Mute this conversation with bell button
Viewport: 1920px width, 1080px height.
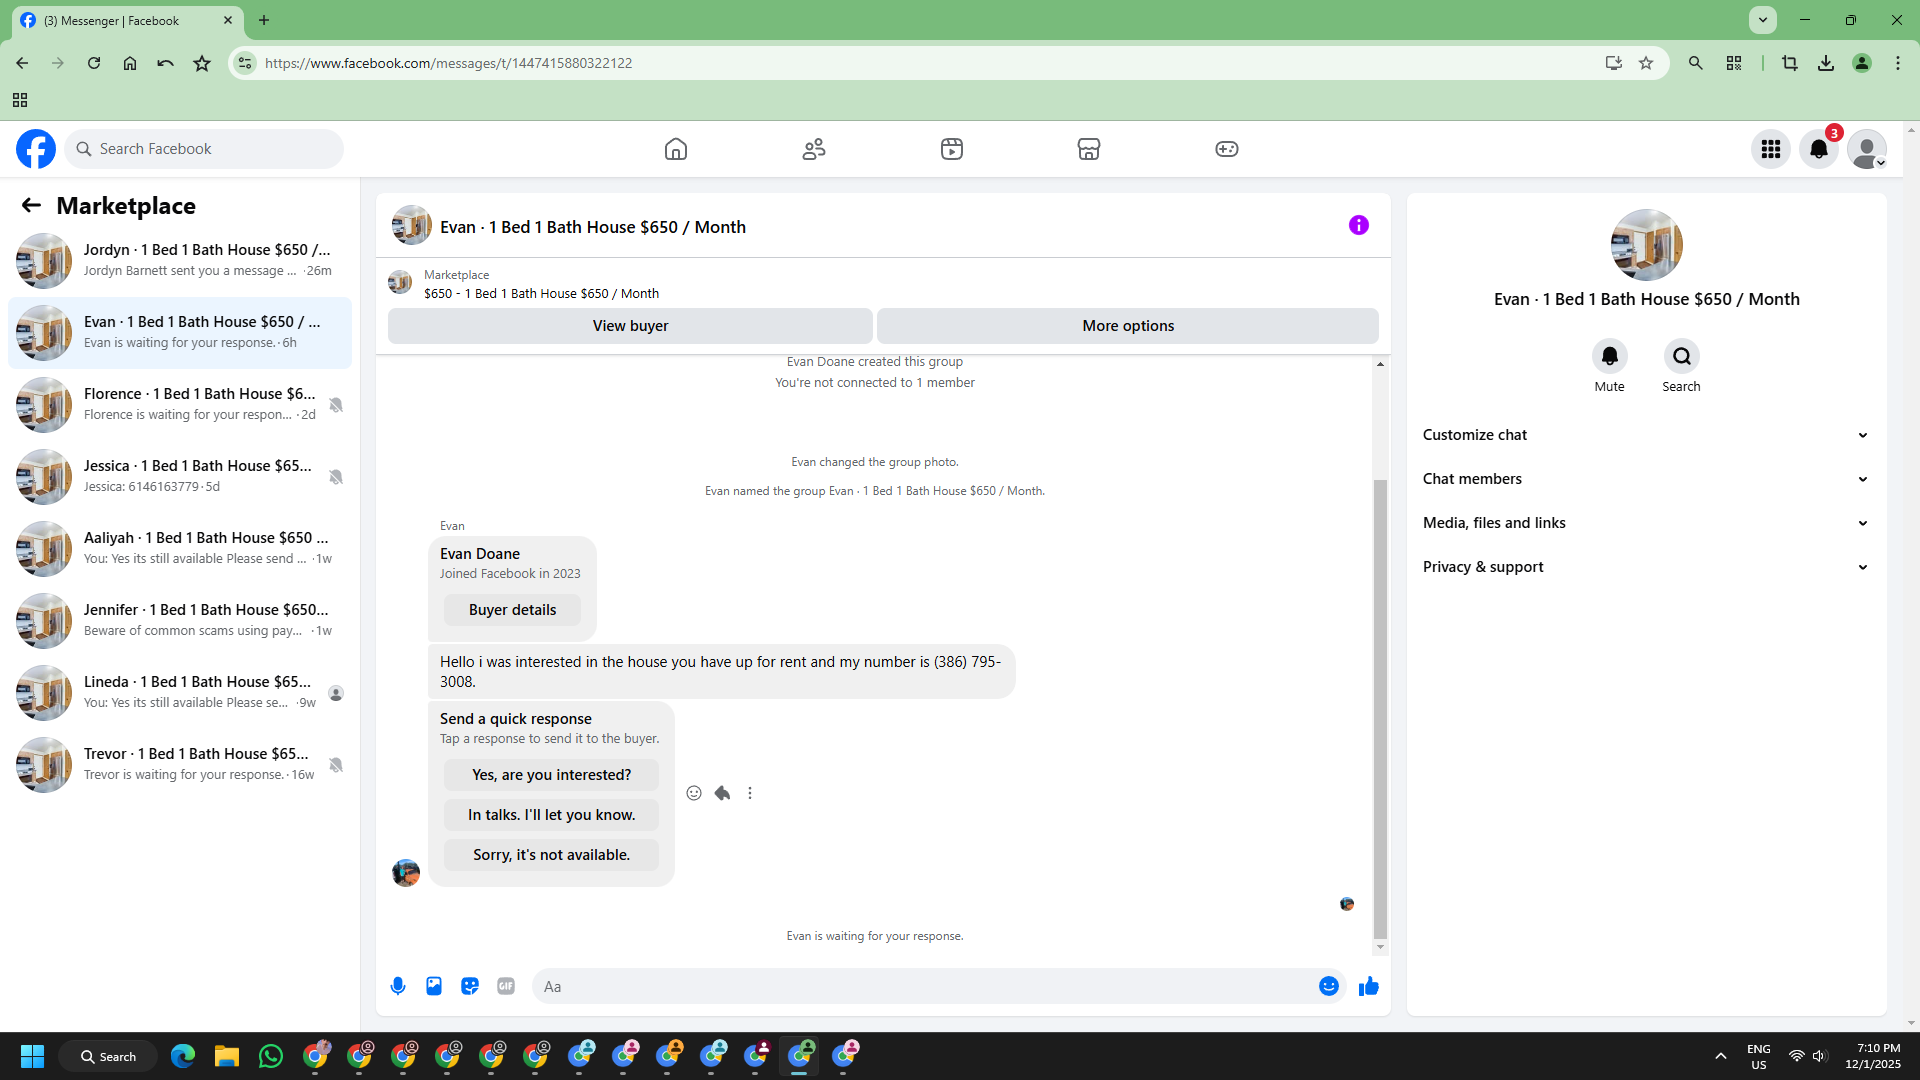click(1610, 356)
